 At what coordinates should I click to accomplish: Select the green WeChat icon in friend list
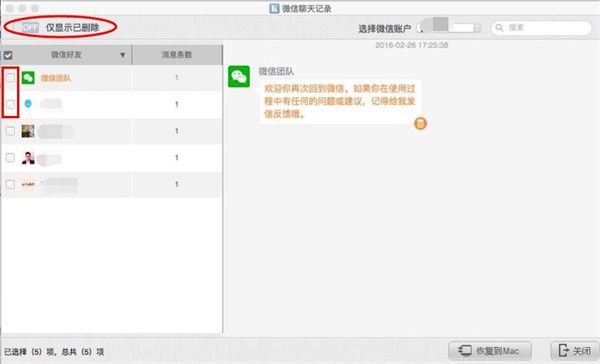[28, 78]
